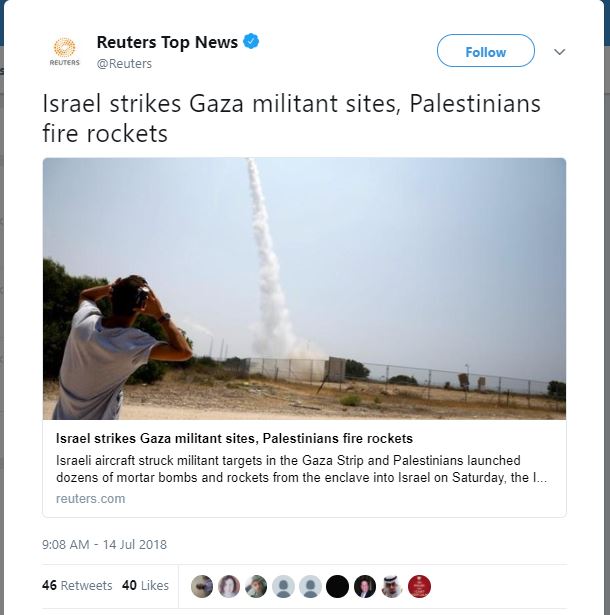
Task: Click the Reuters logo avatar
Action: 64,52
